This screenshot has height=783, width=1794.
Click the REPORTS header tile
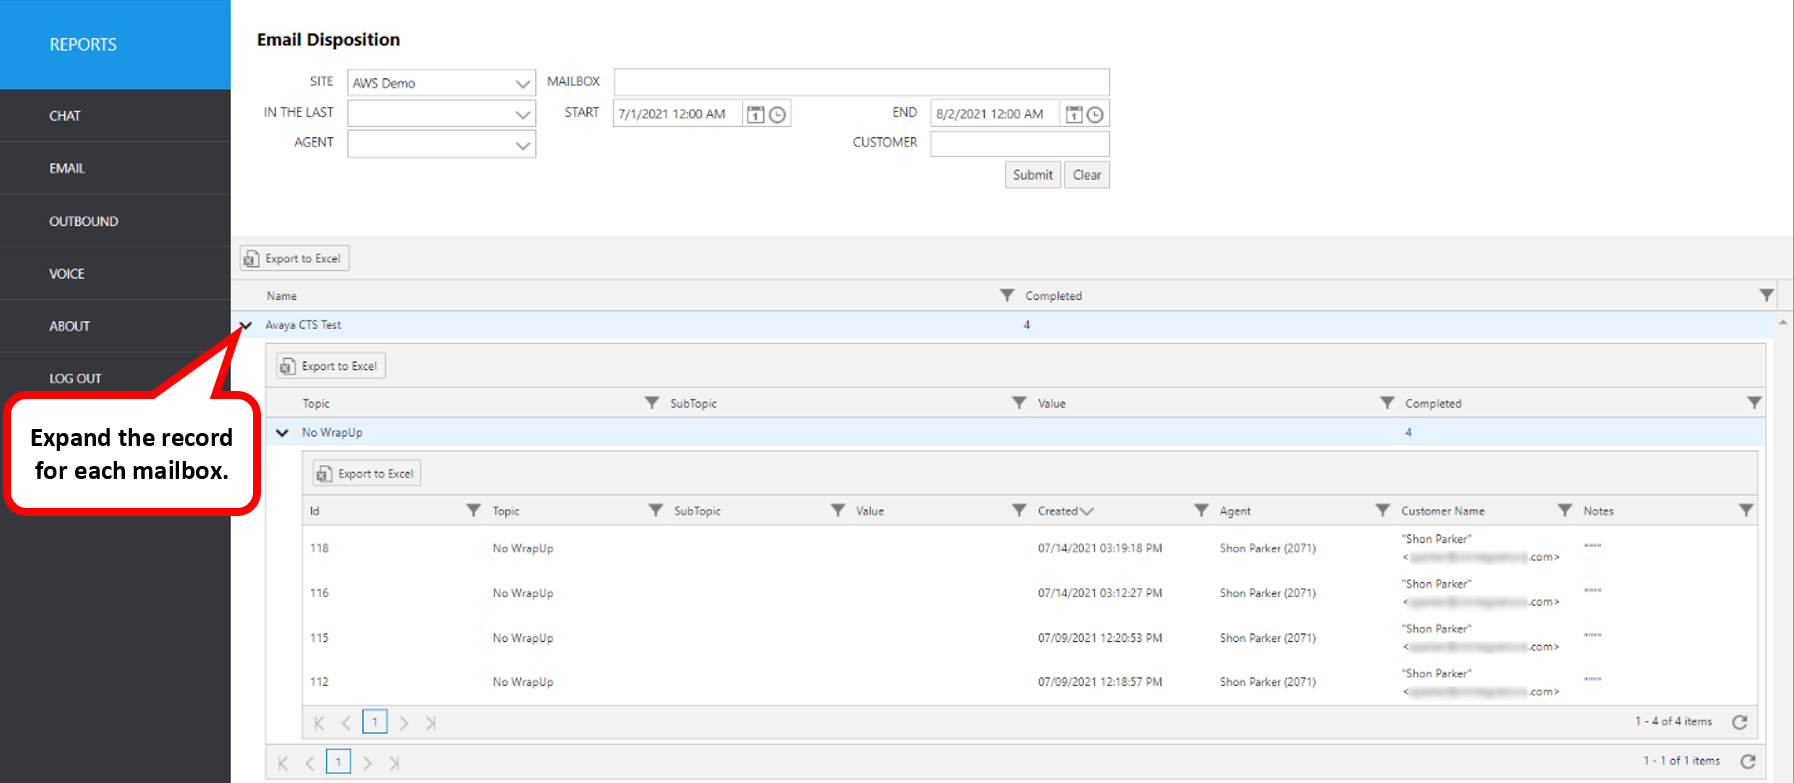click(115, 45)
